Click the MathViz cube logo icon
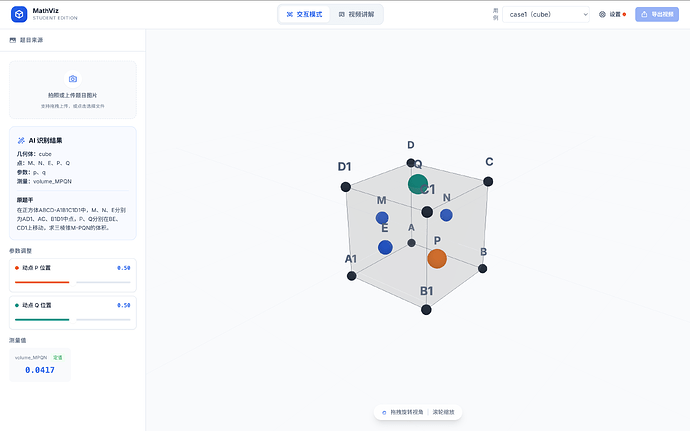The image size is (690, 431). coord(17,15)
